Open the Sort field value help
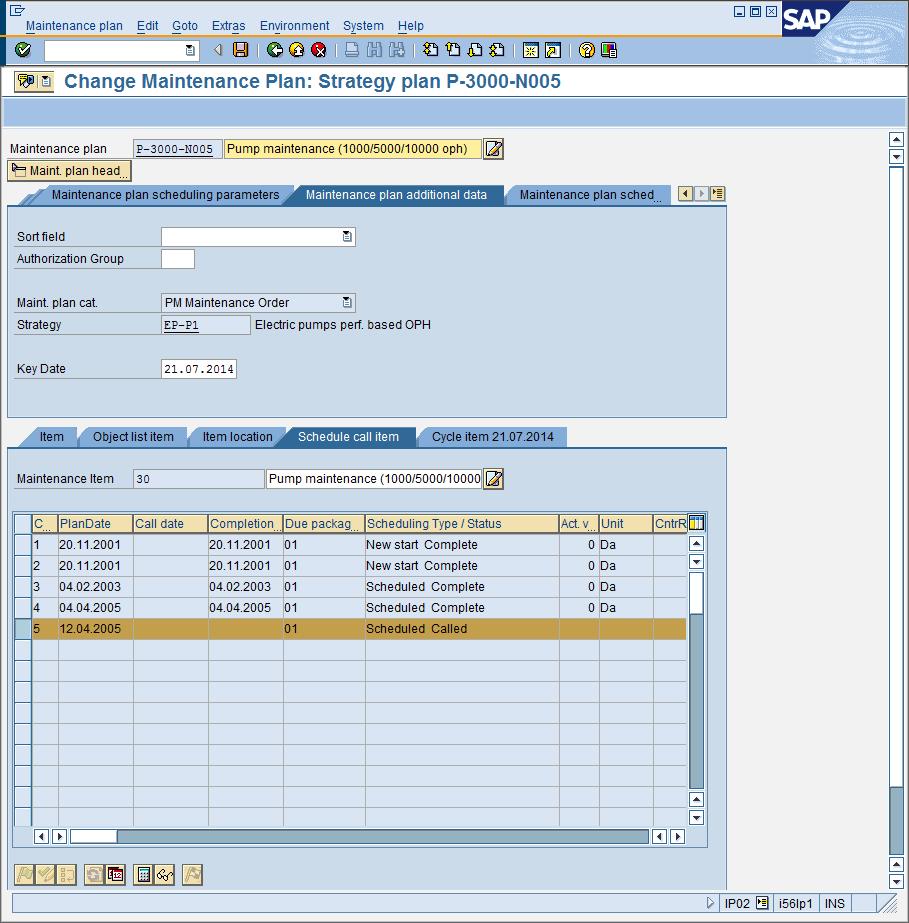909x923 pixels. [347, 237]
